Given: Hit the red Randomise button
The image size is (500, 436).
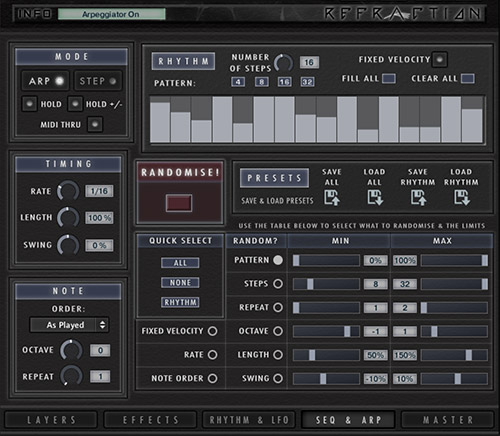Looking at the screenshot, I should click(x=179, y=203).
